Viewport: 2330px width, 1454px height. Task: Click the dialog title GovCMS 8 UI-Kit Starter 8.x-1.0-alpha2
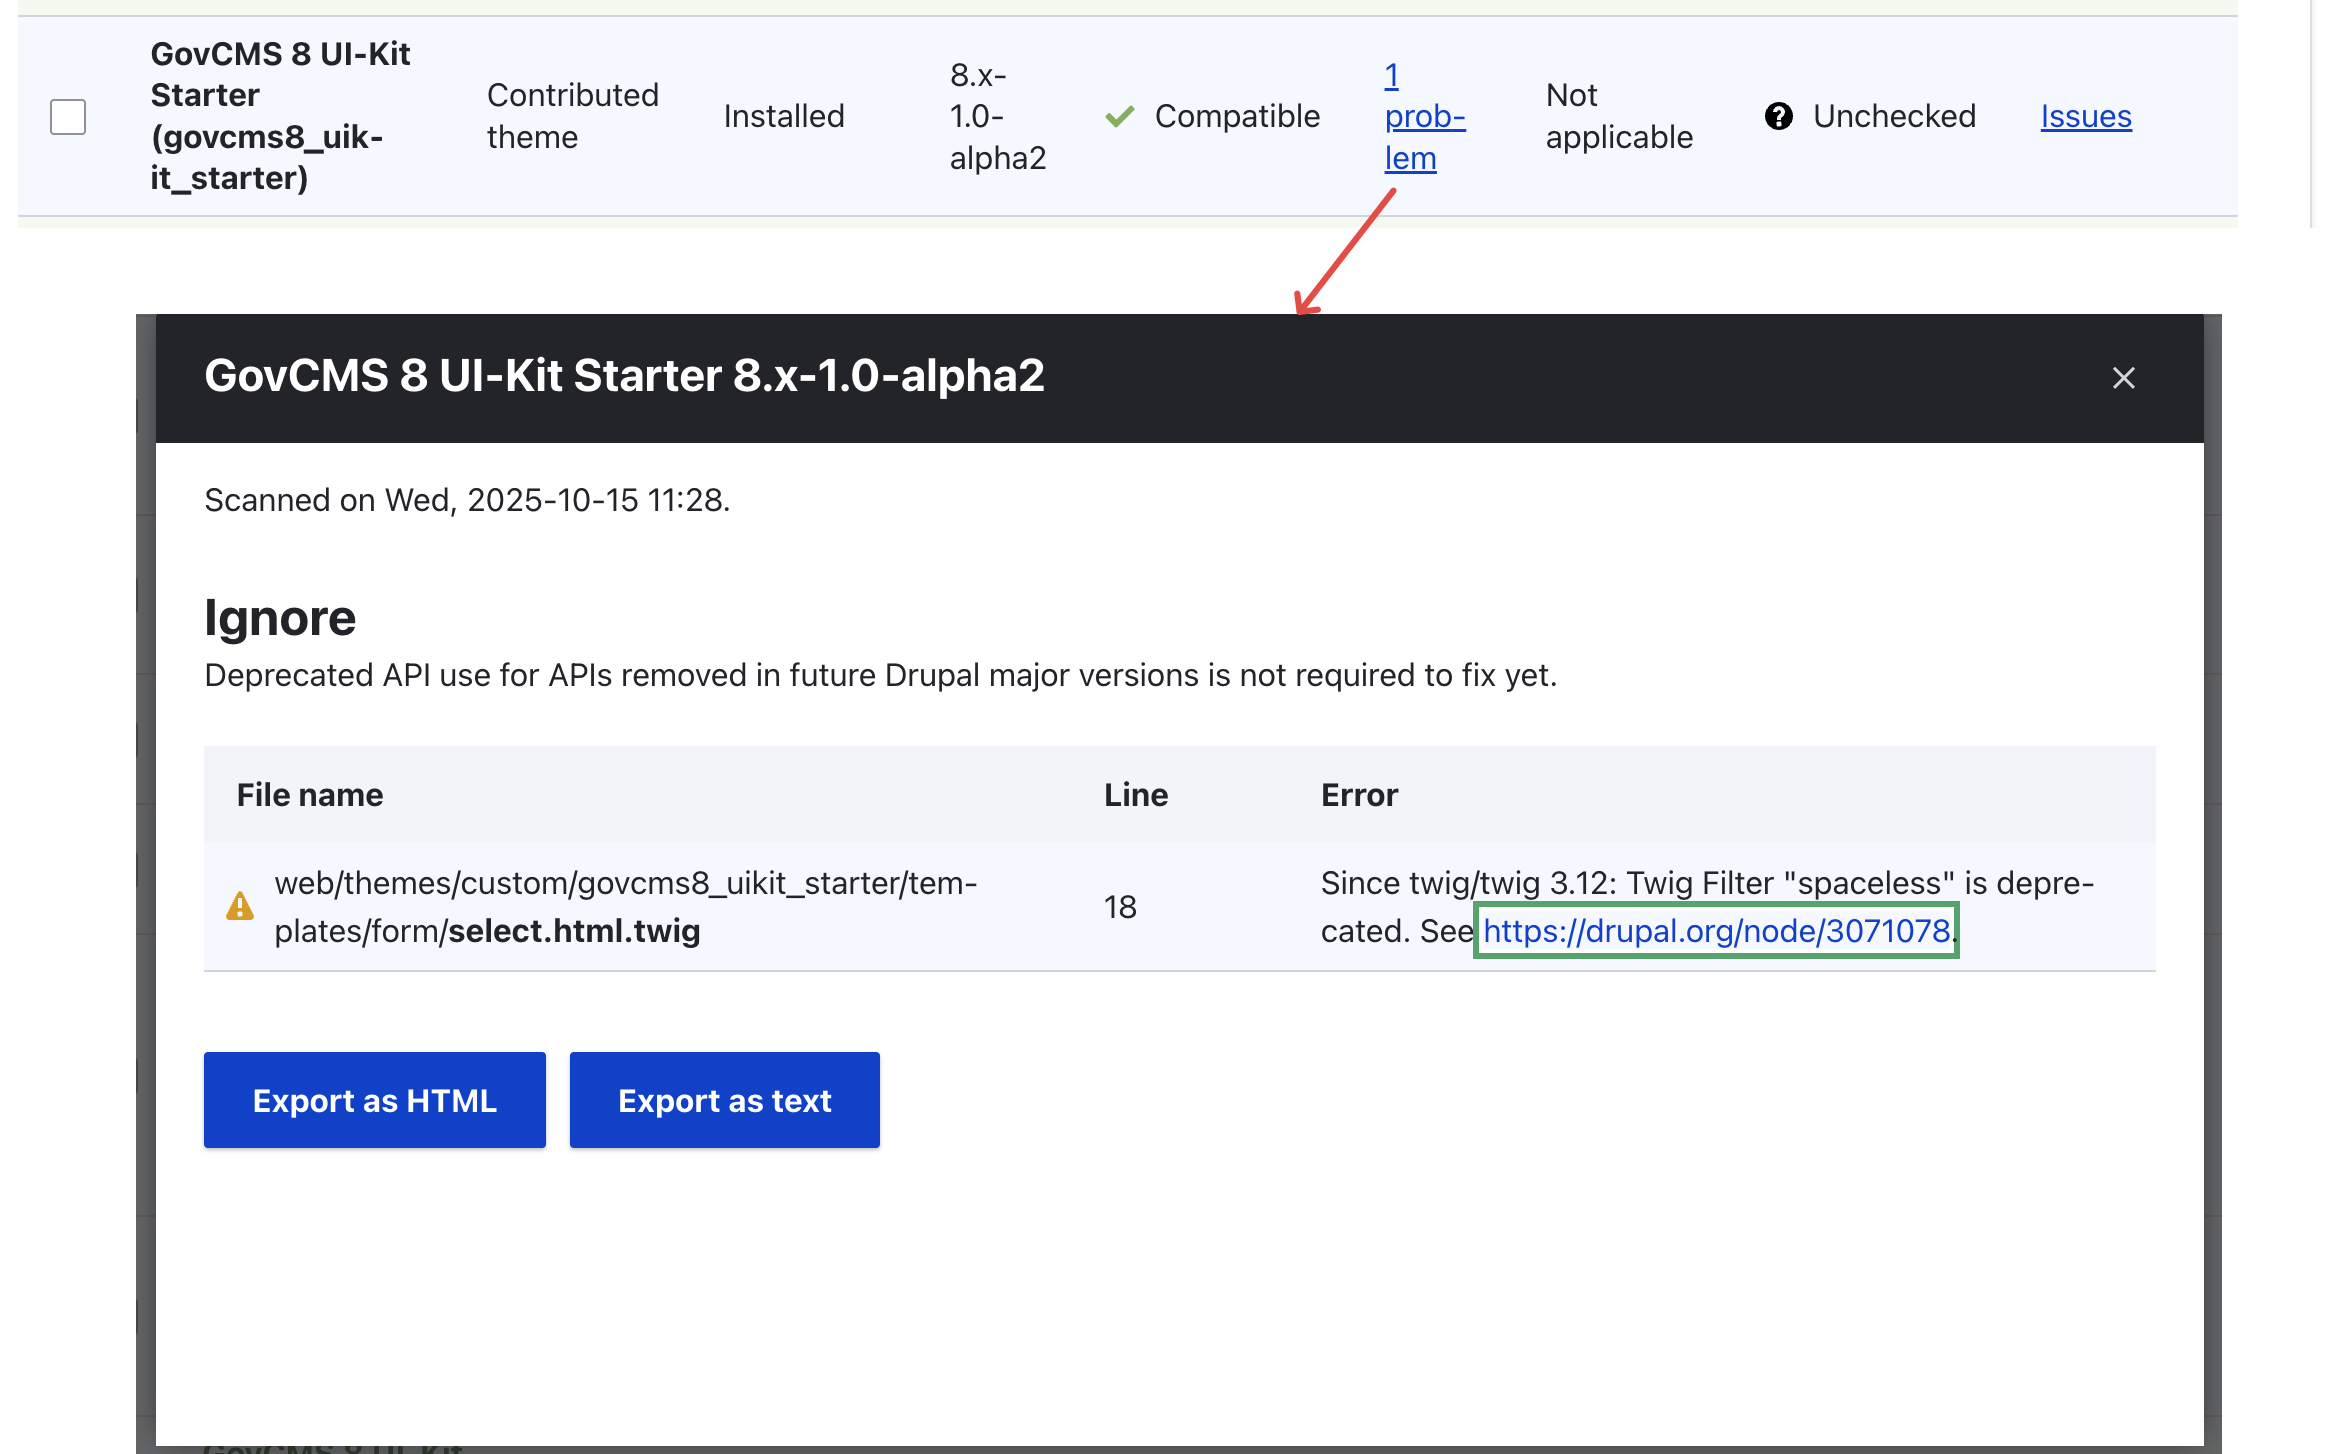pos(624,376)
